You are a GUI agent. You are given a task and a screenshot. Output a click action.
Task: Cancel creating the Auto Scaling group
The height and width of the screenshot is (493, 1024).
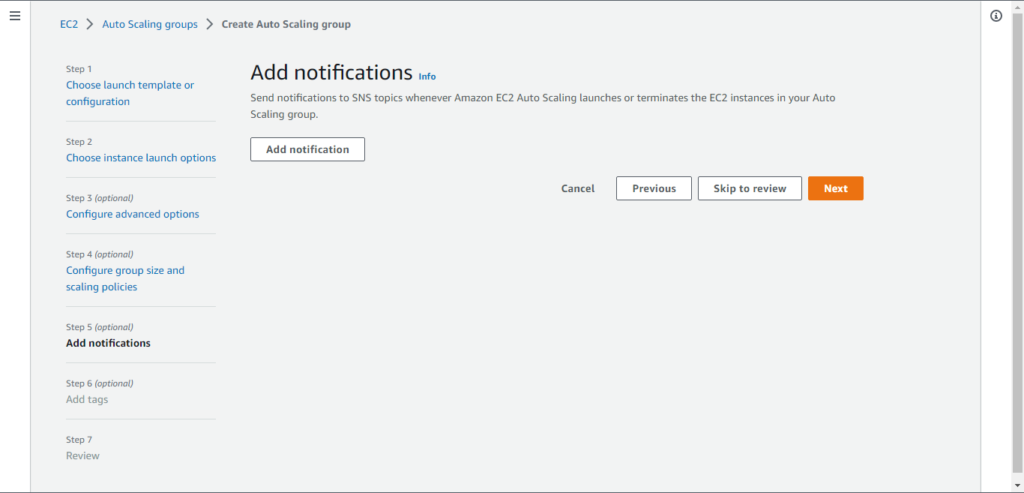(x=578, y=189)
